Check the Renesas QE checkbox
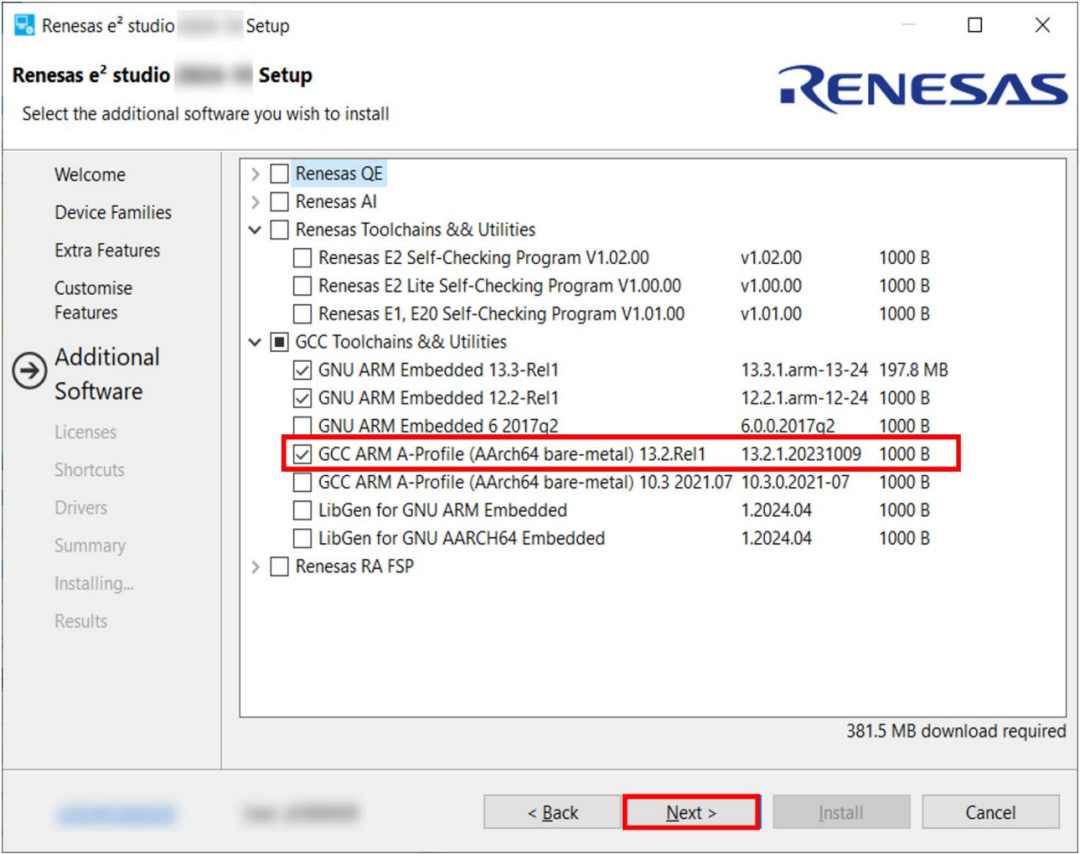Image resolution: width=1080 pixels, height=854 pixels. coord(279,174)
